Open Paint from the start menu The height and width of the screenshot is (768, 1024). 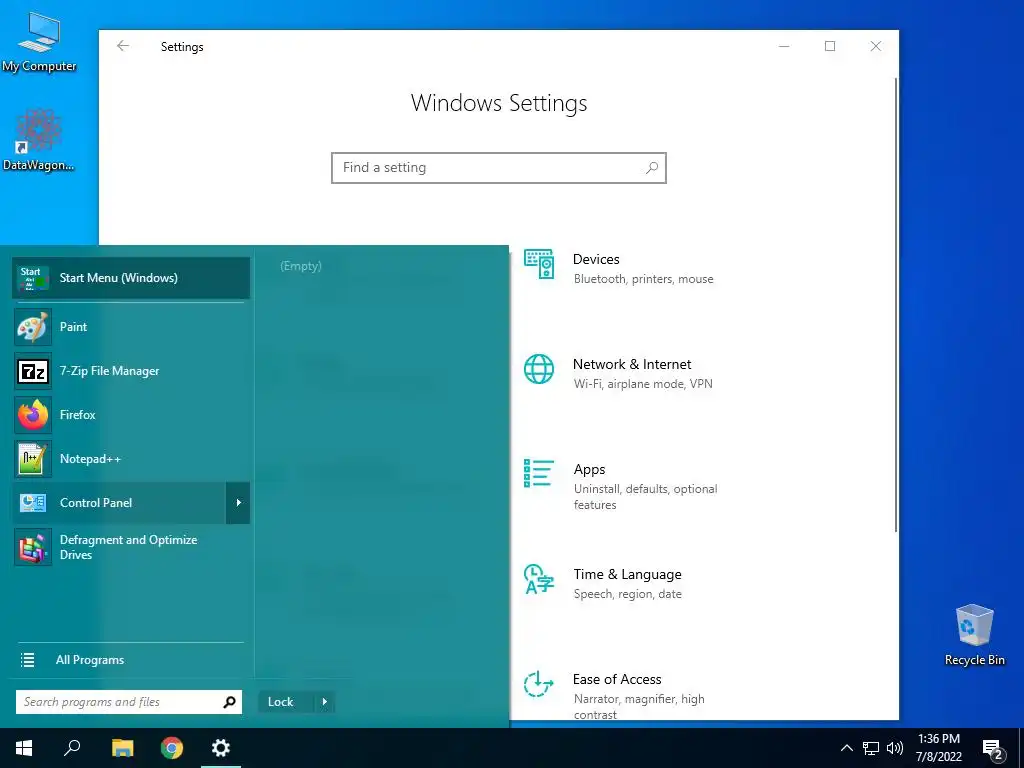[131, 327]
